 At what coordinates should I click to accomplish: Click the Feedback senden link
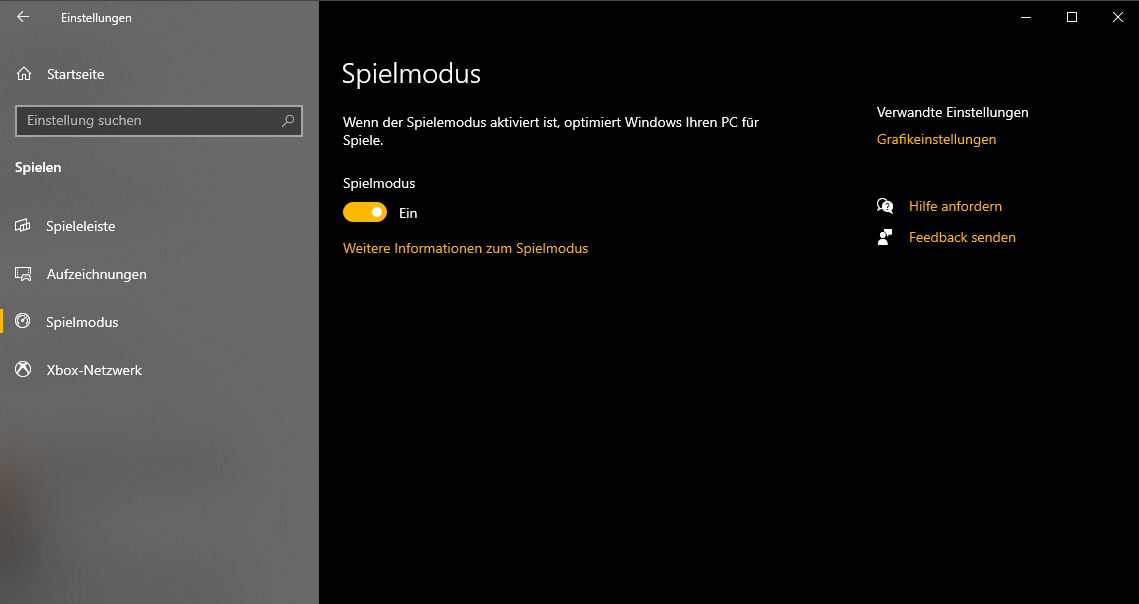[x=962, y=237]
